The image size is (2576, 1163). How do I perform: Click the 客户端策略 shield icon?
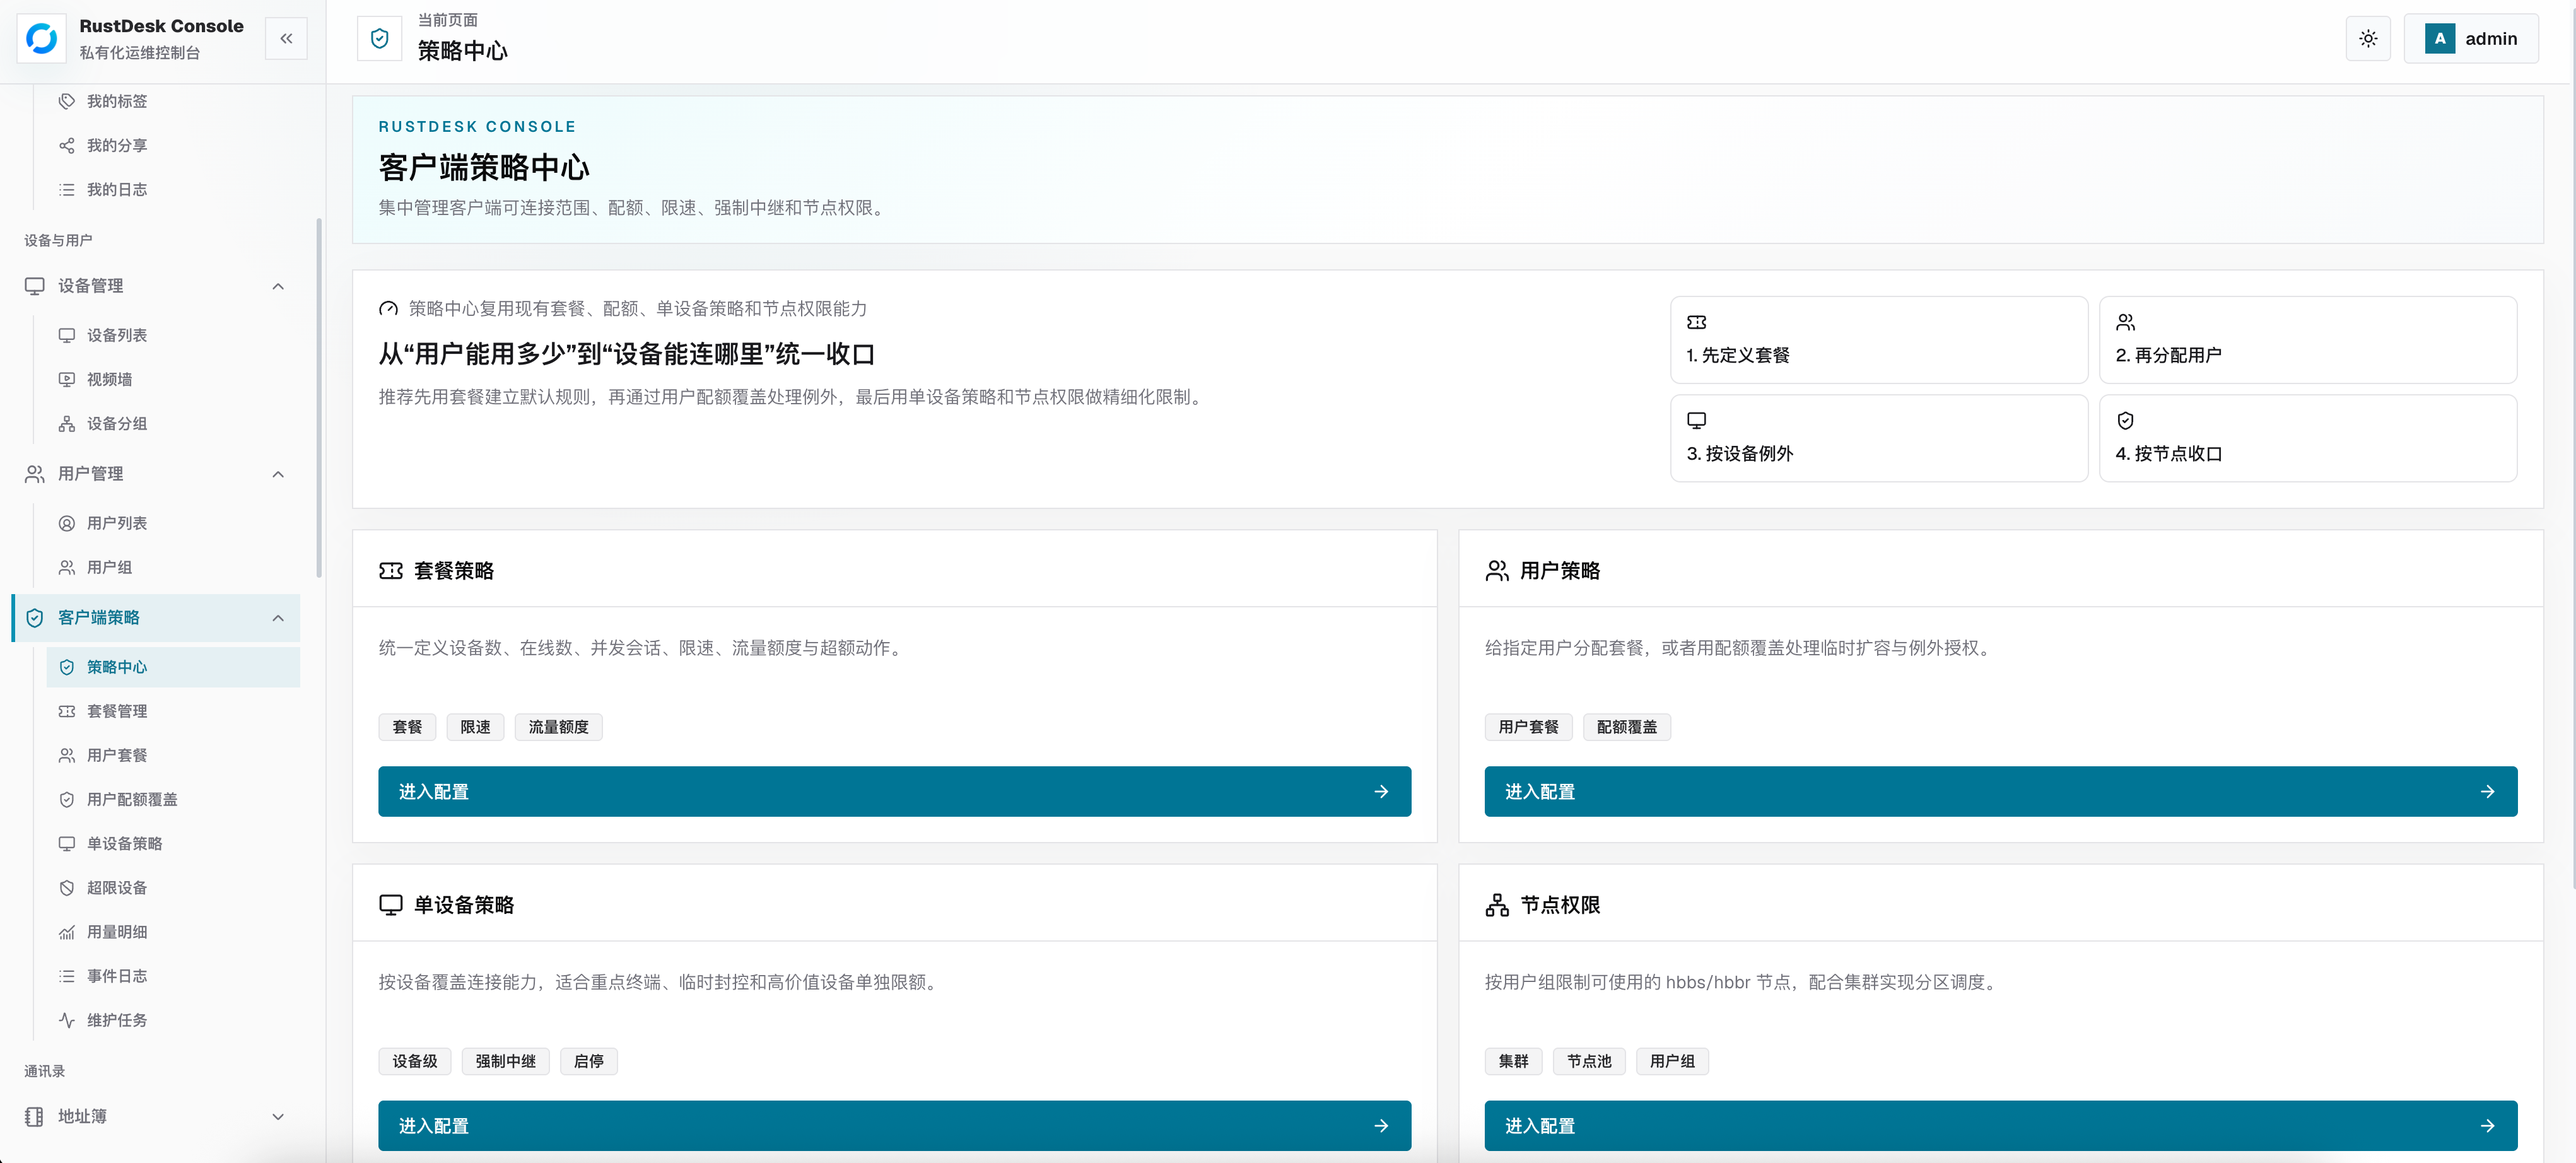pos(35,618)
